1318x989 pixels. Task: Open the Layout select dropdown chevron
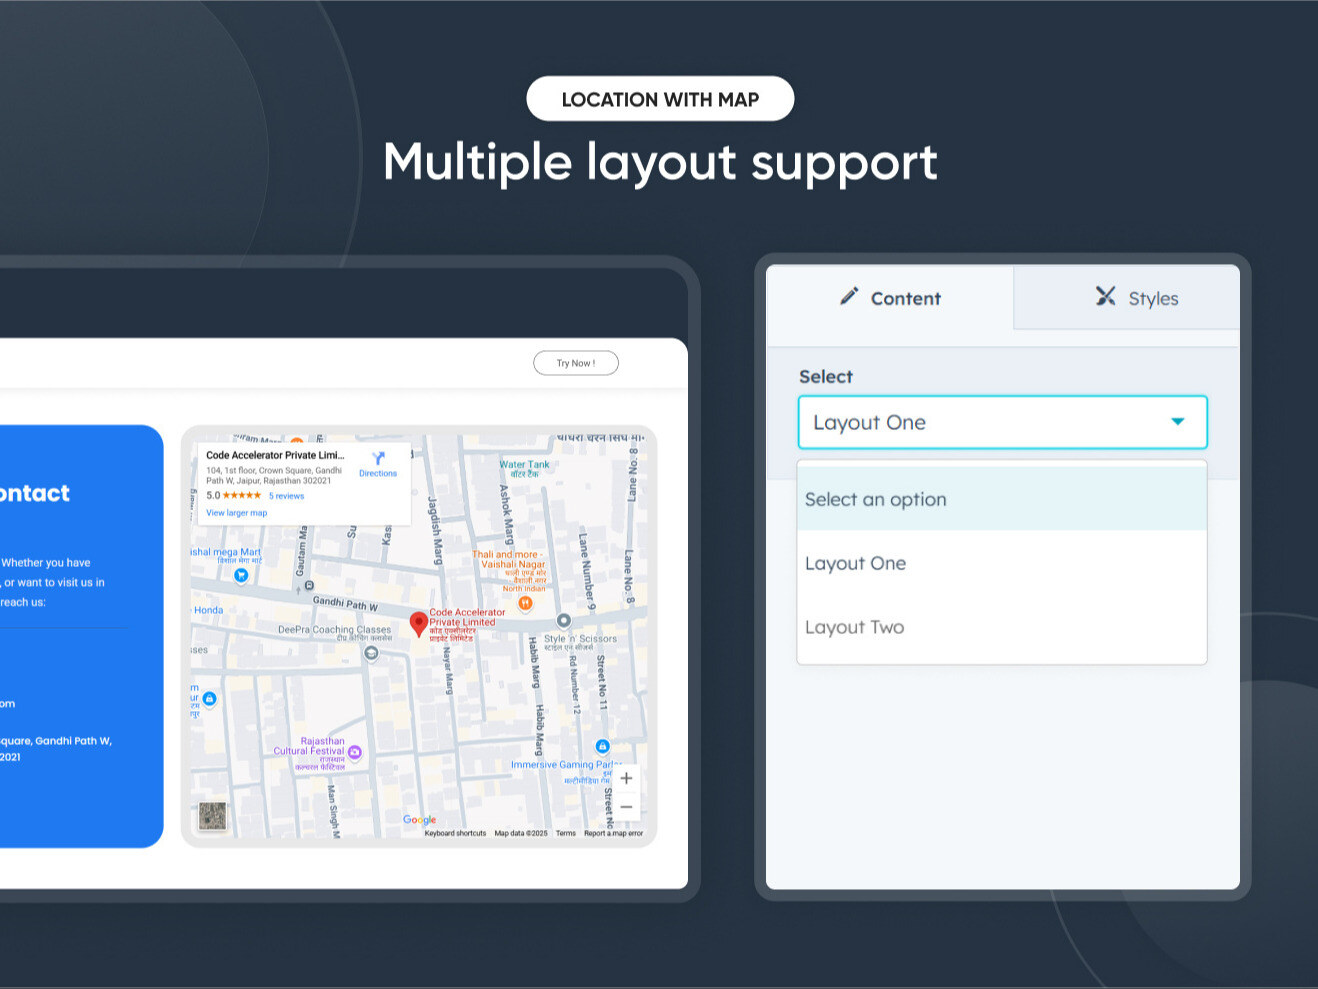point(1178,422)
